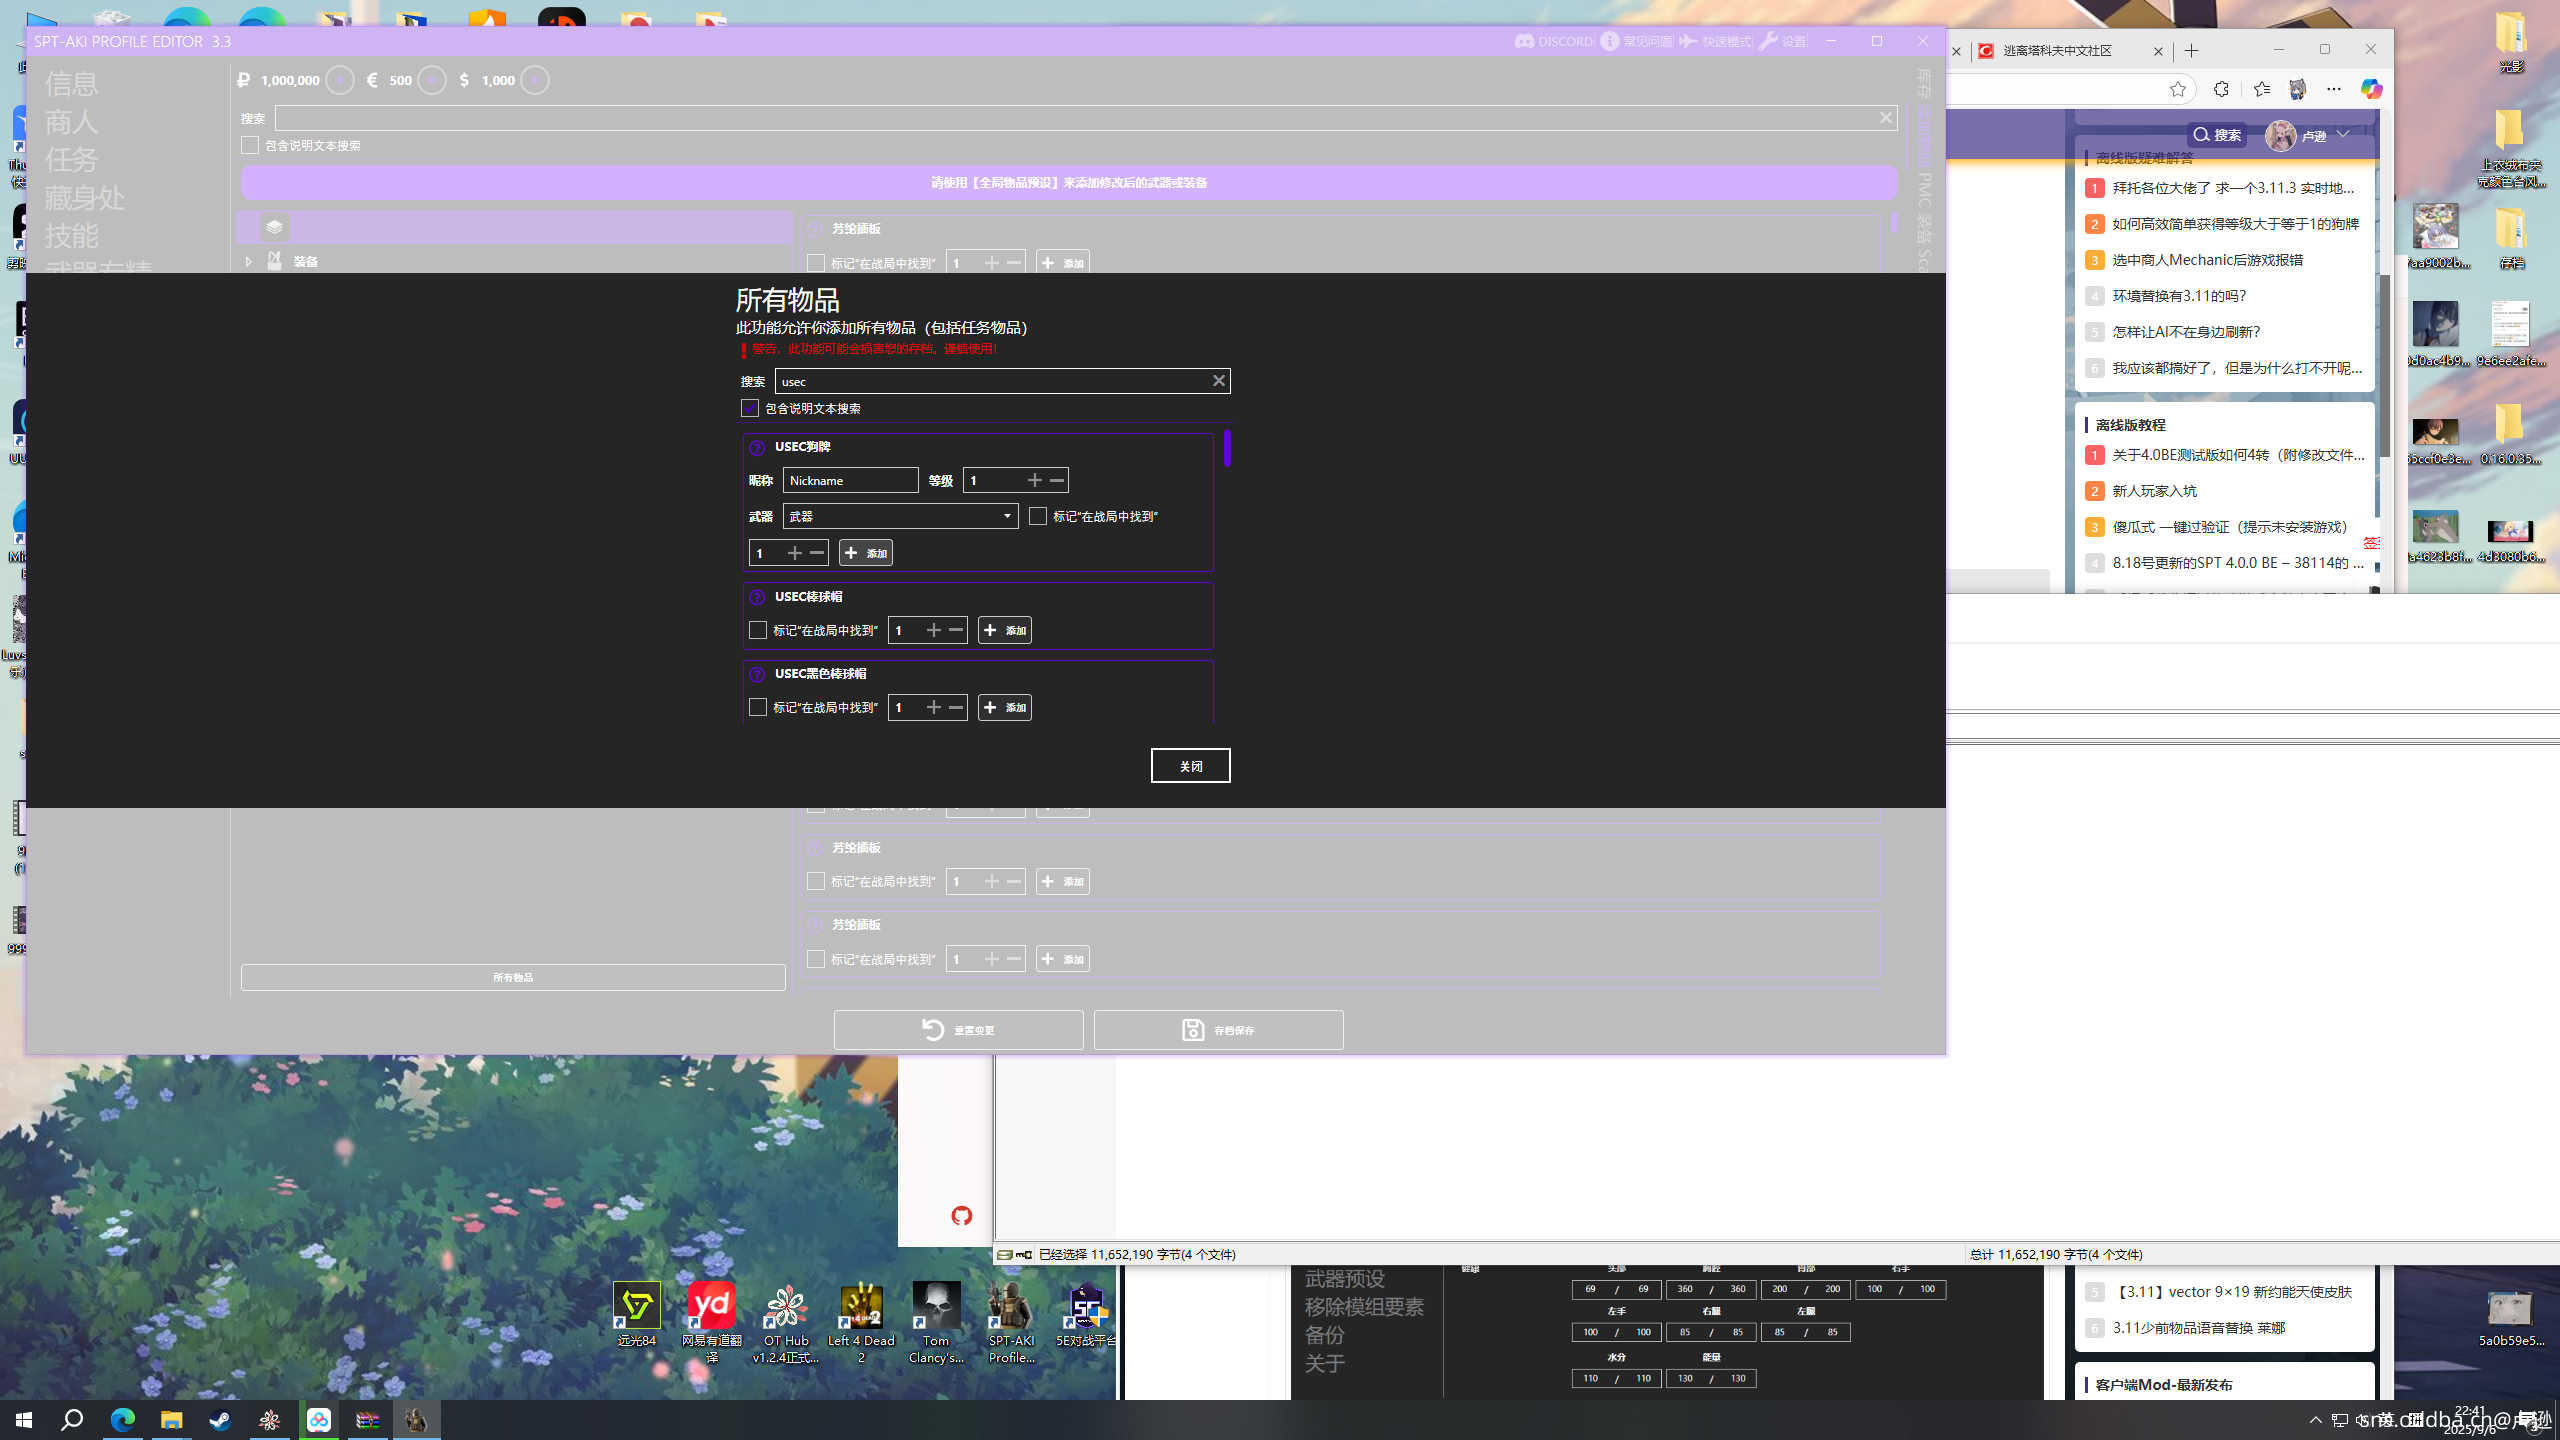This screenshot has width=2560, height=1440.
Task: Show hidden system tray icons
Action: 2316,1419
